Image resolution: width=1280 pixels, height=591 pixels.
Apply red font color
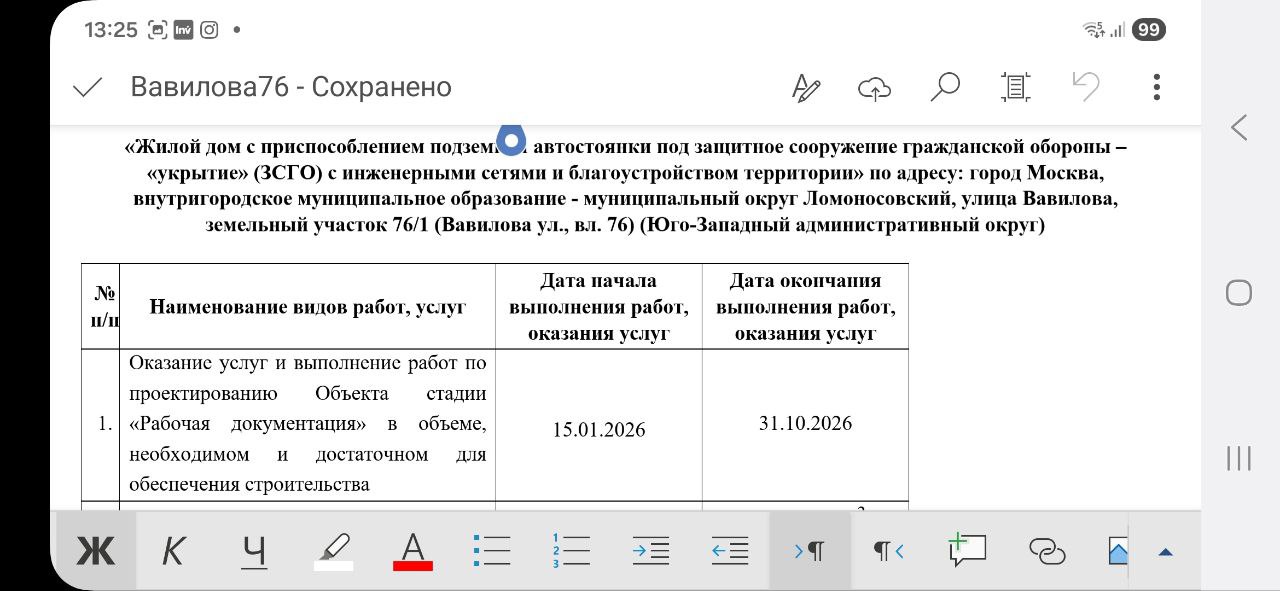(x=413, y=551)
